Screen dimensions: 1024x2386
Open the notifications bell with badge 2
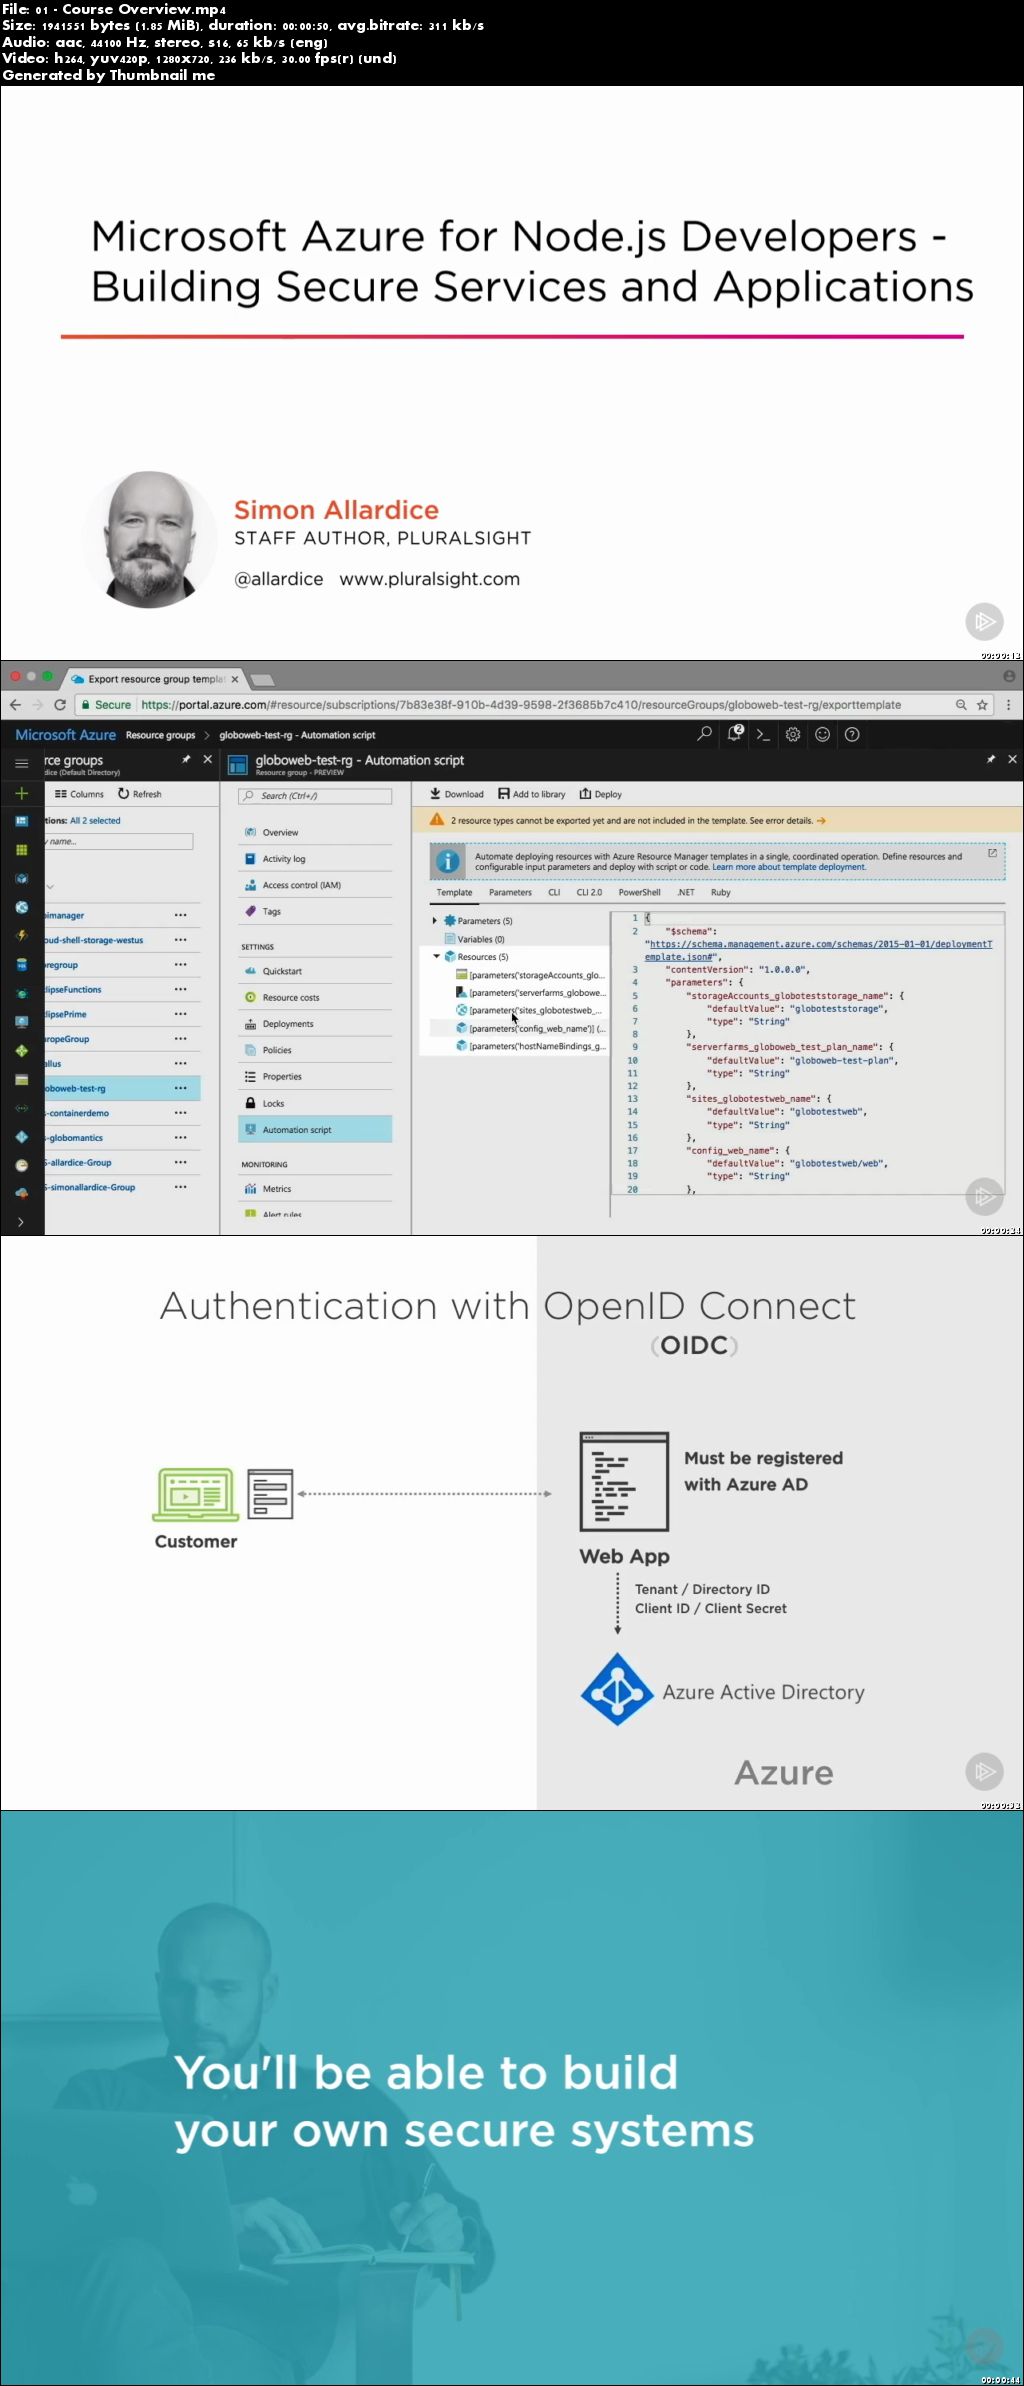point(735,733)
